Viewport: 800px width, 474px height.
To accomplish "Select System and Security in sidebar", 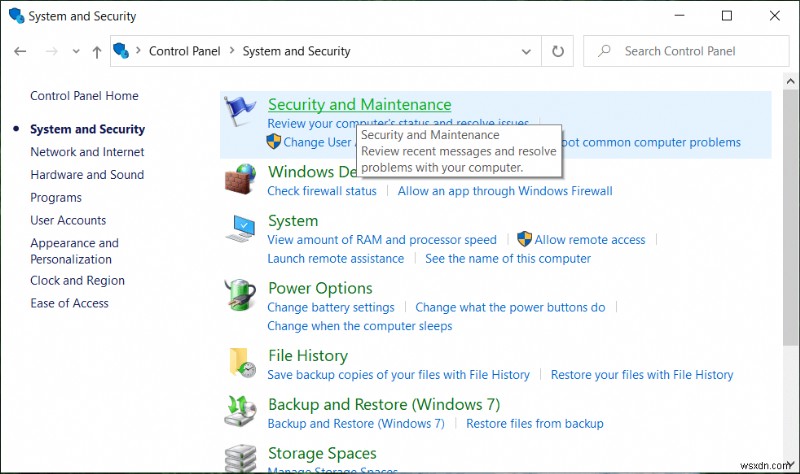I will click(x=87, y=129).
